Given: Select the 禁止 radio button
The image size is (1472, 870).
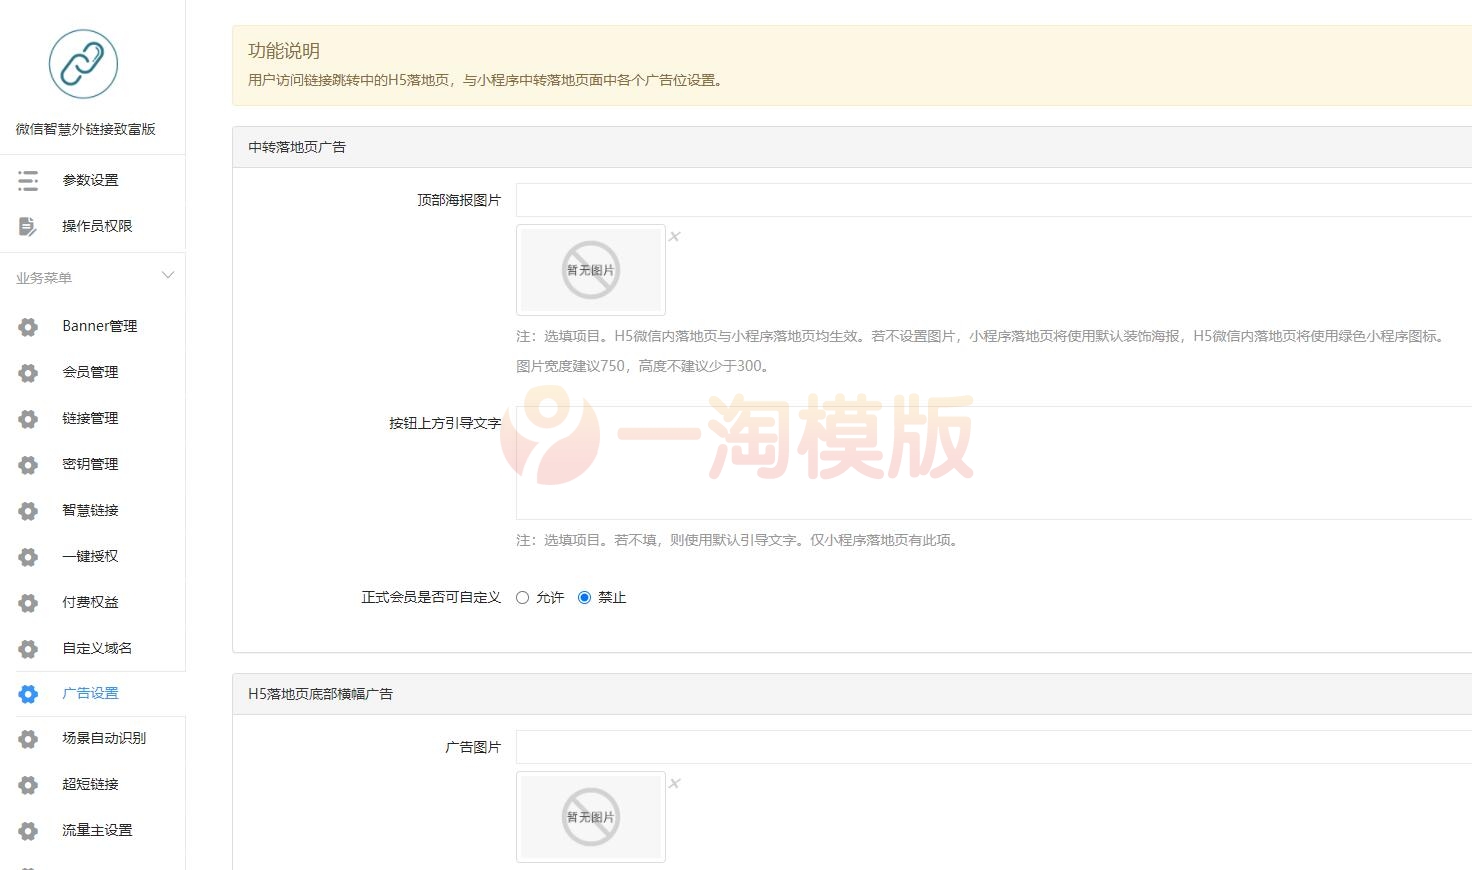Looking at the screenshot, I should click(x=584, y=597).
